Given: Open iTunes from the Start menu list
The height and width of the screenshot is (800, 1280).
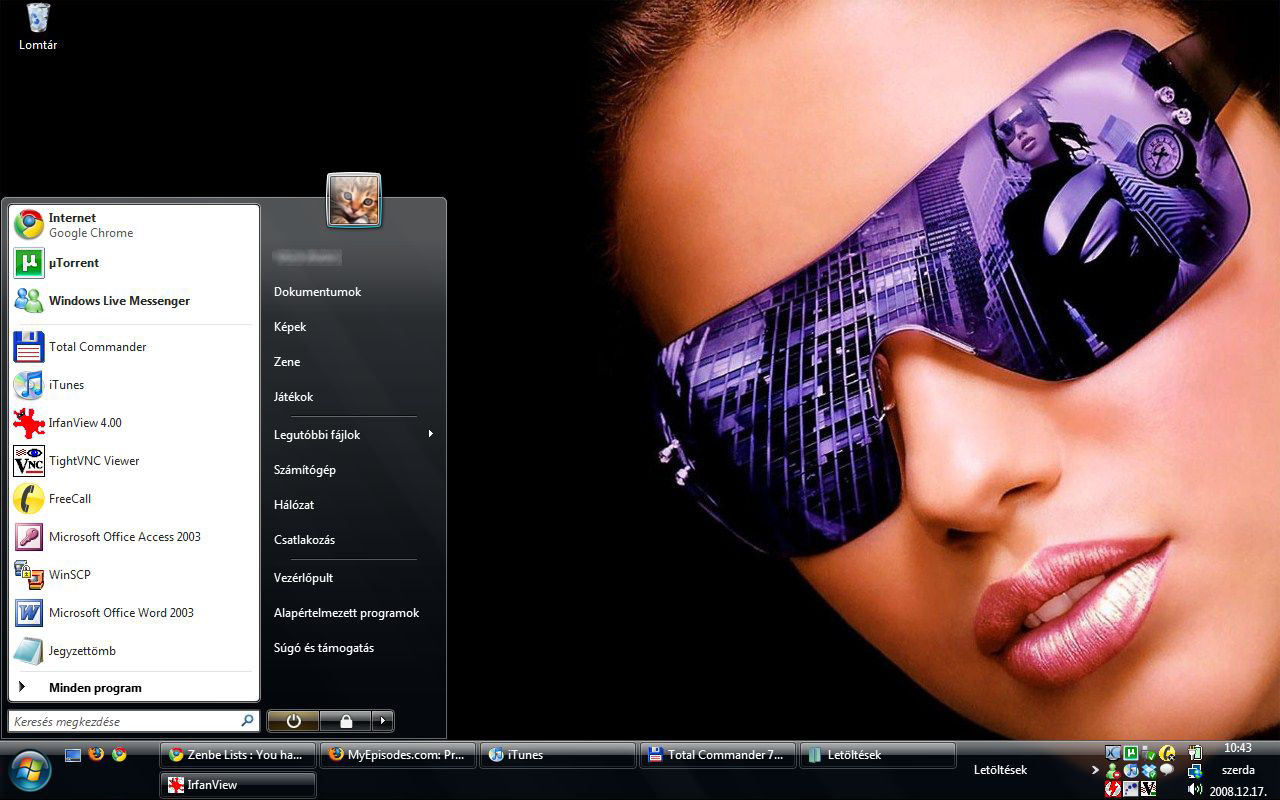Looking at the screenshot, I should click(x=135, y=385).
